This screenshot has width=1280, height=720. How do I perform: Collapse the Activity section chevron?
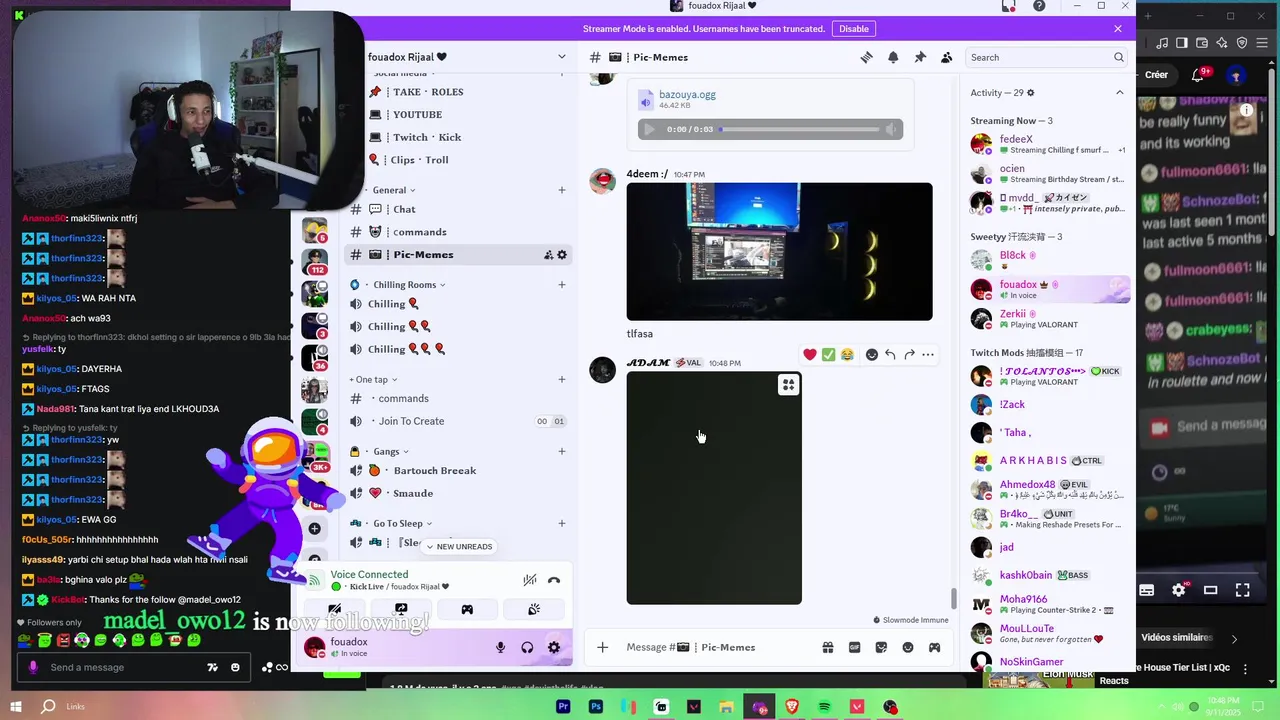click(1119, 92)
